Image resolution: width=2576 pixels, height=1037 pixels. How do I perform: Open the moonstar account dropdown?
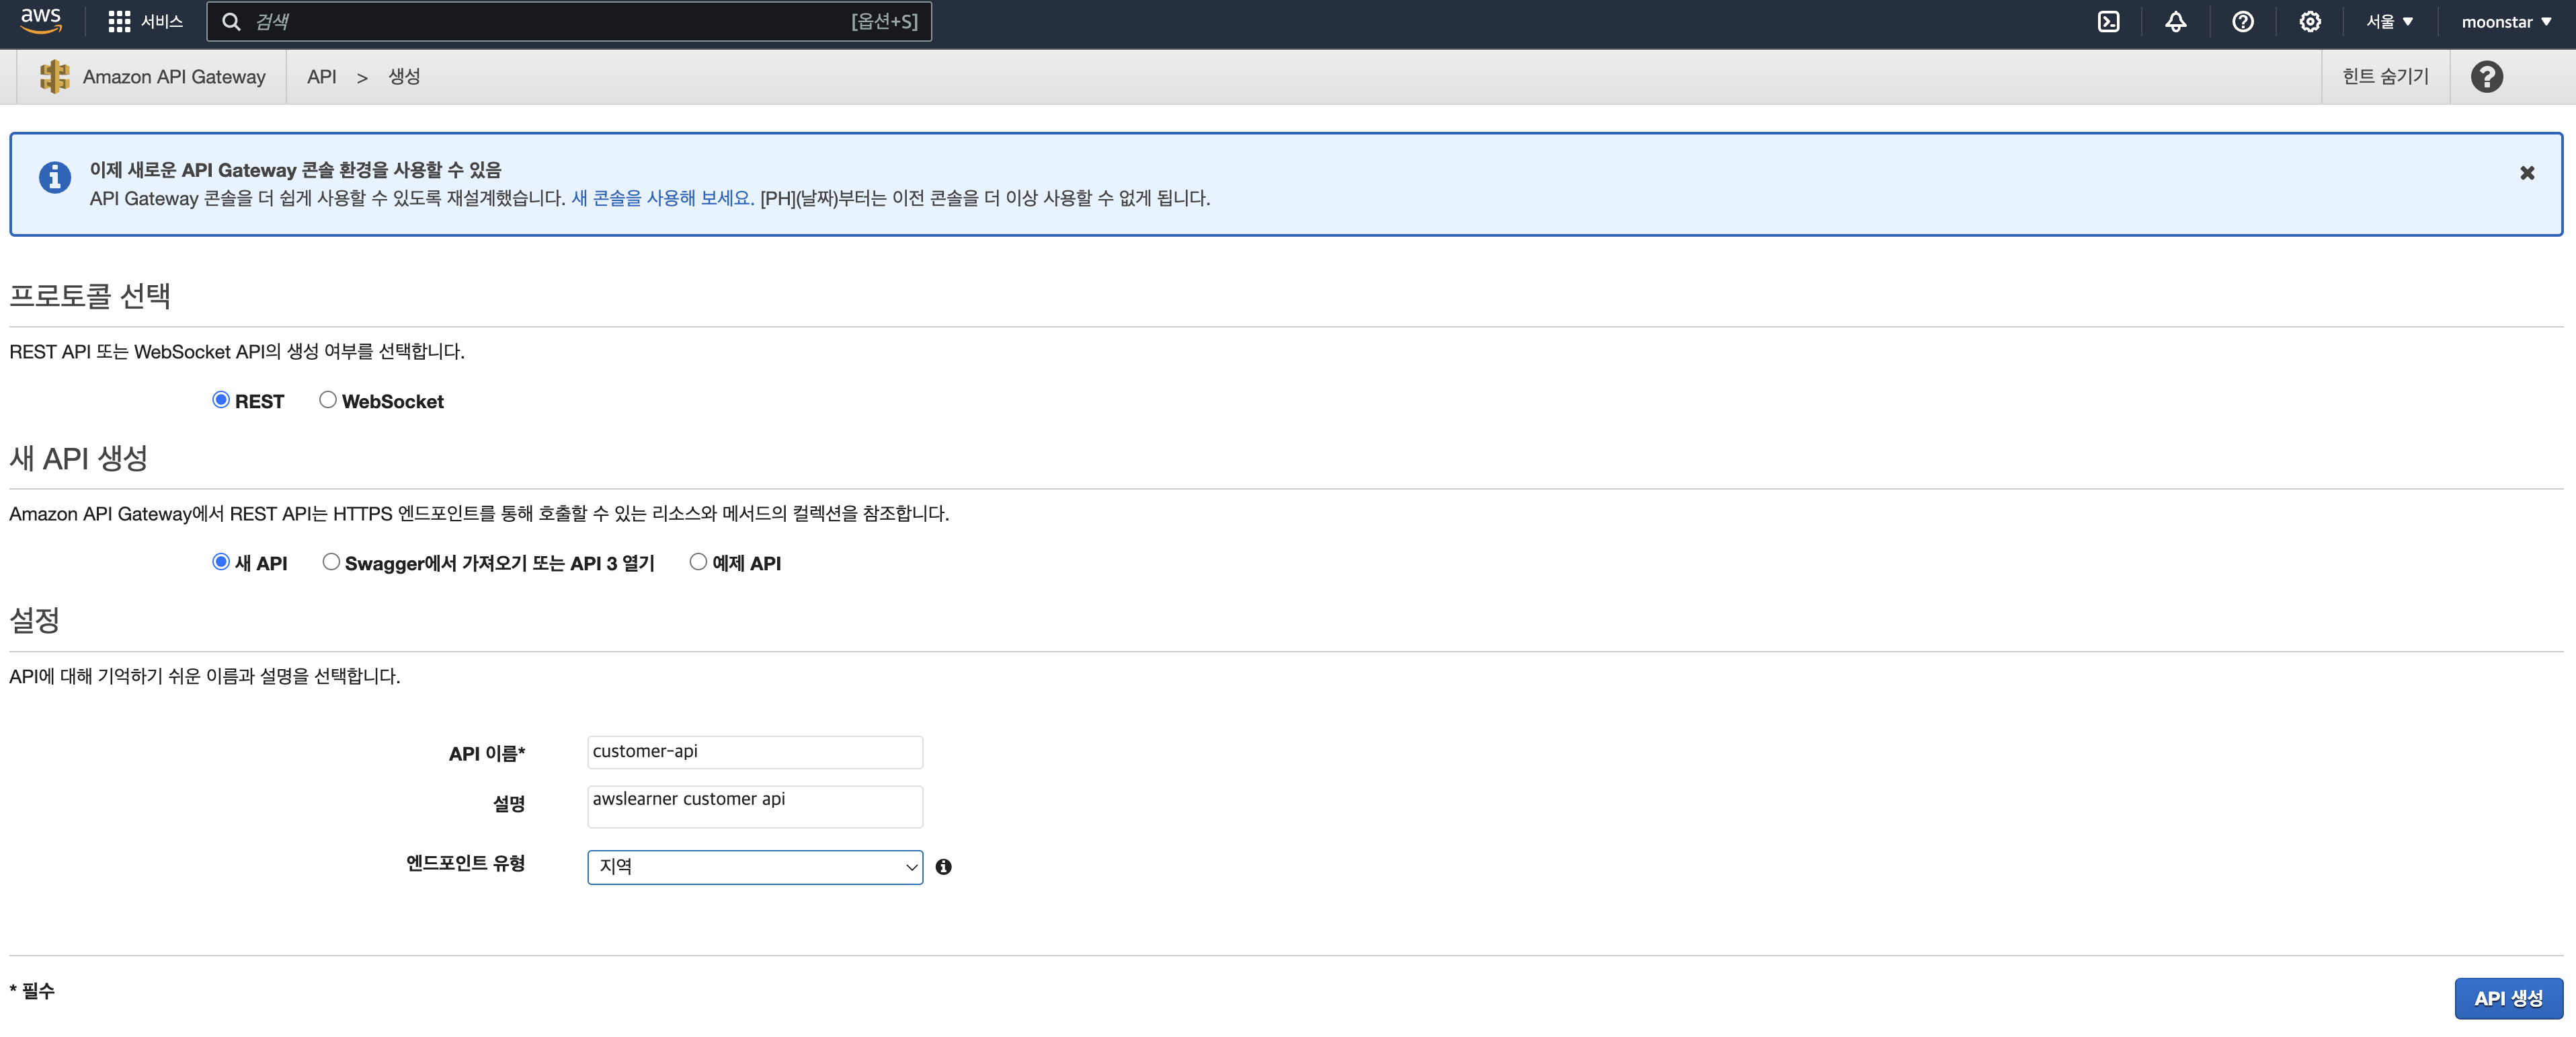coord(2506,22)
